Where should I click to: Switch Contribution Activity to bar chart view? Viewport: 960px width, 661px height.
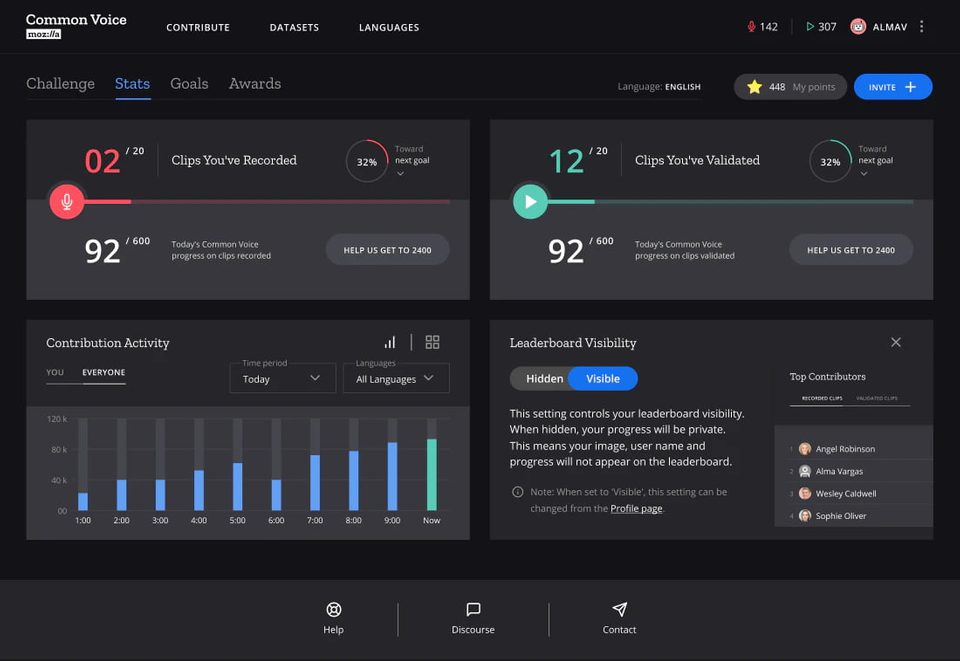coord(389,341)
